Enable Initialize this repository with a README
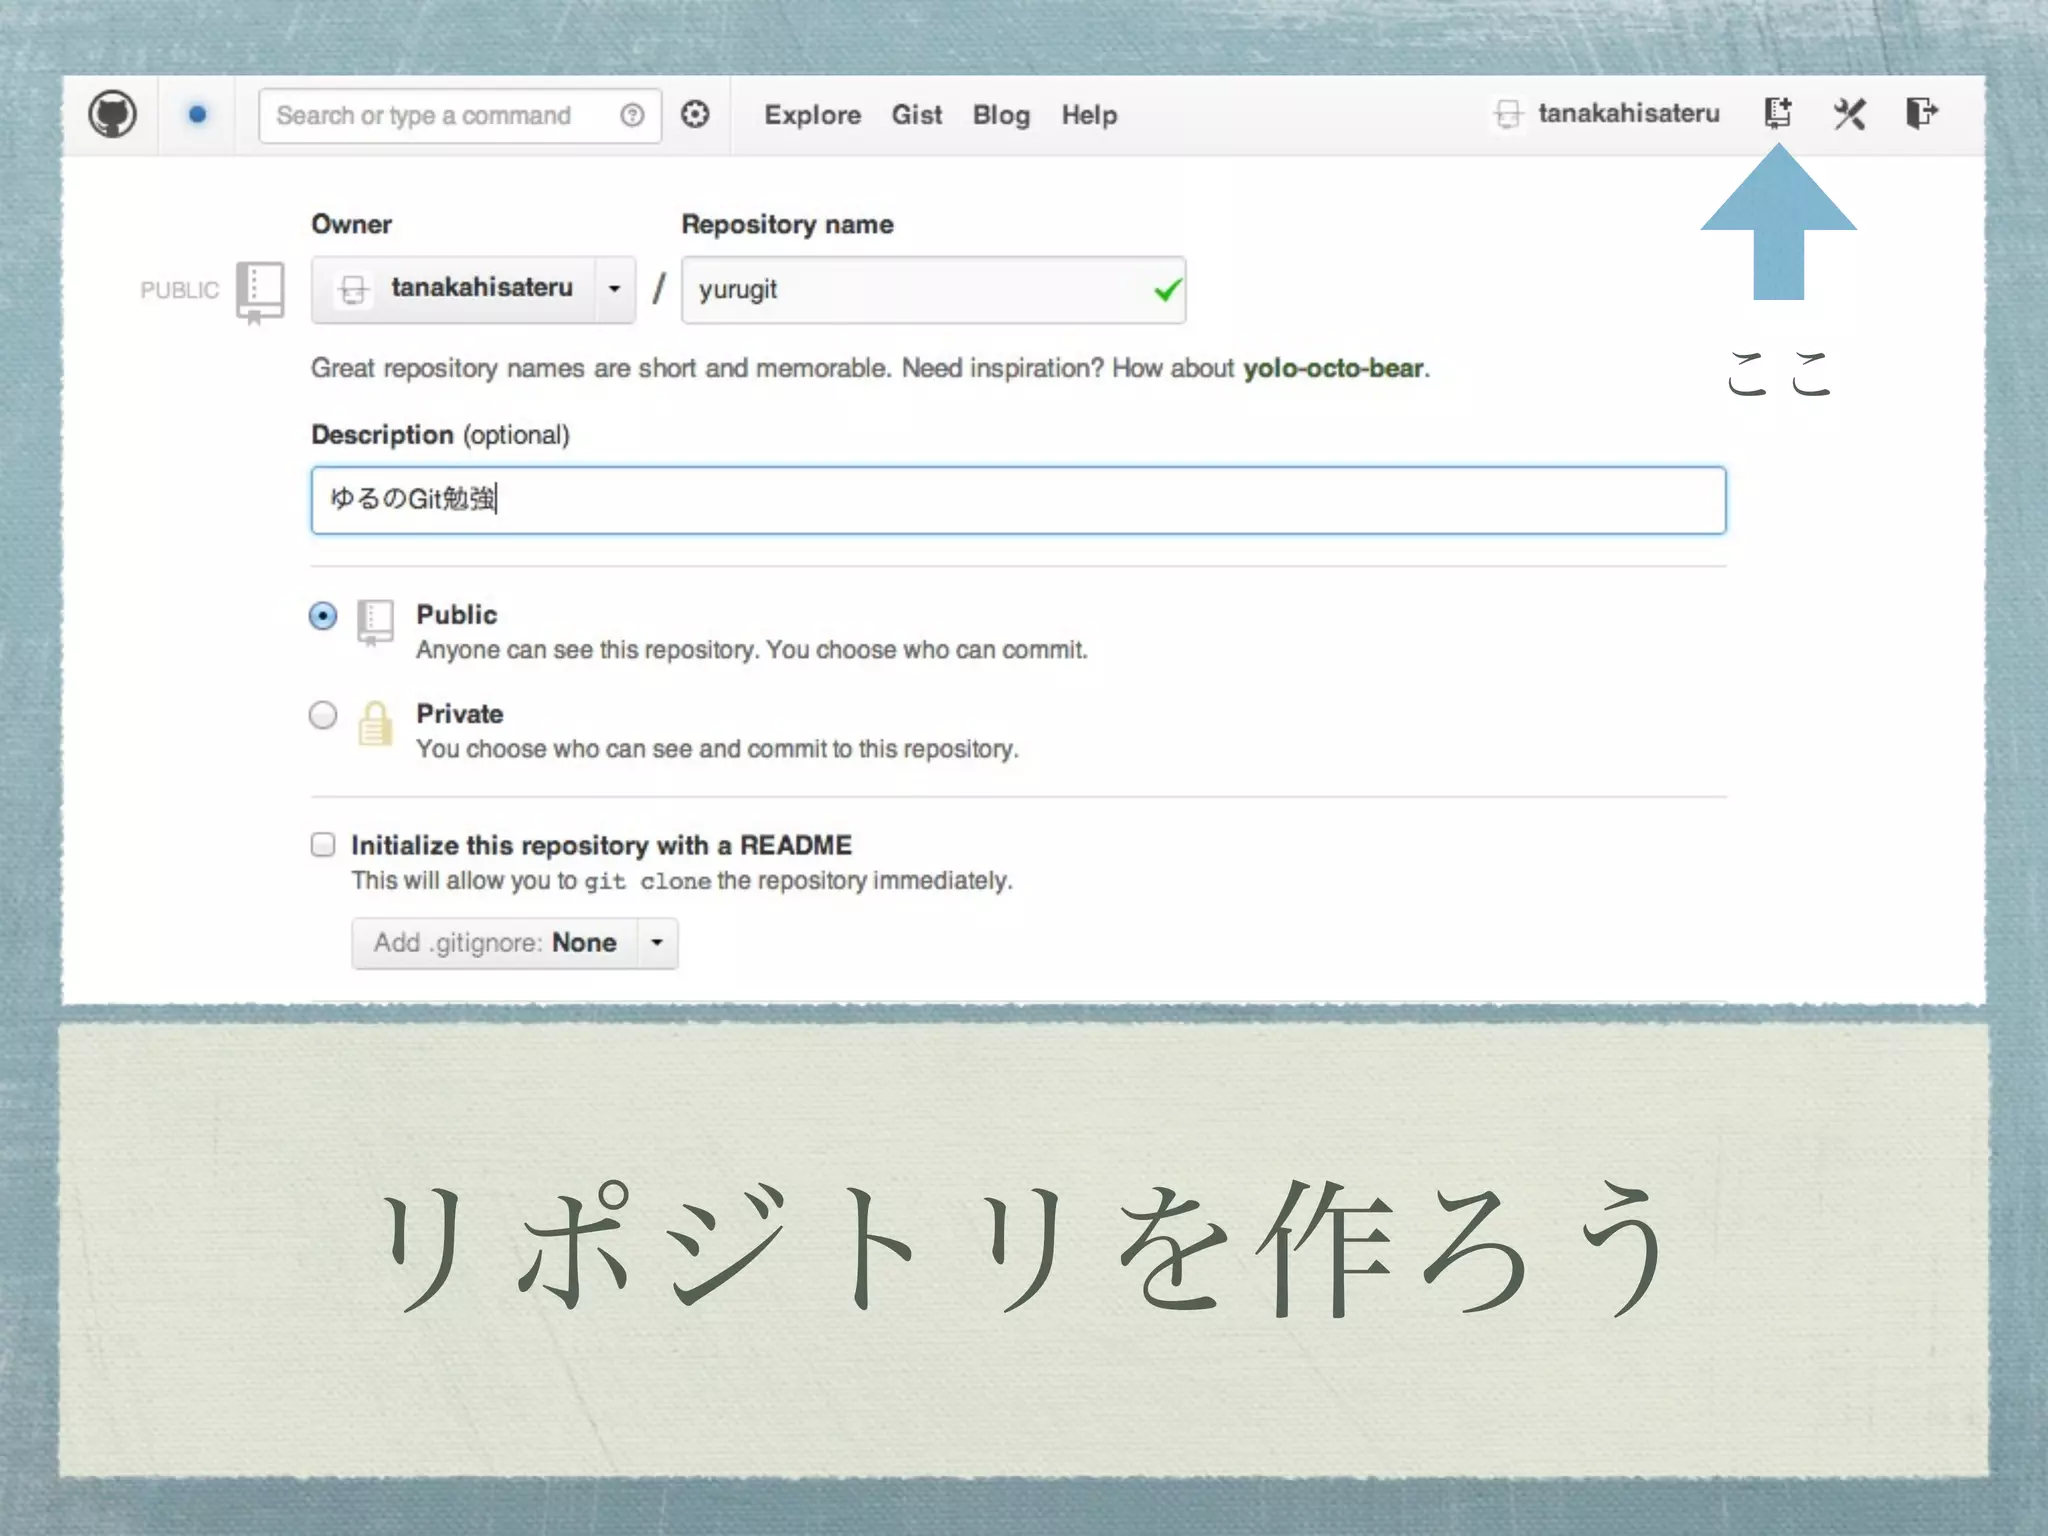 pyautogui.click(x=323, y=845)
